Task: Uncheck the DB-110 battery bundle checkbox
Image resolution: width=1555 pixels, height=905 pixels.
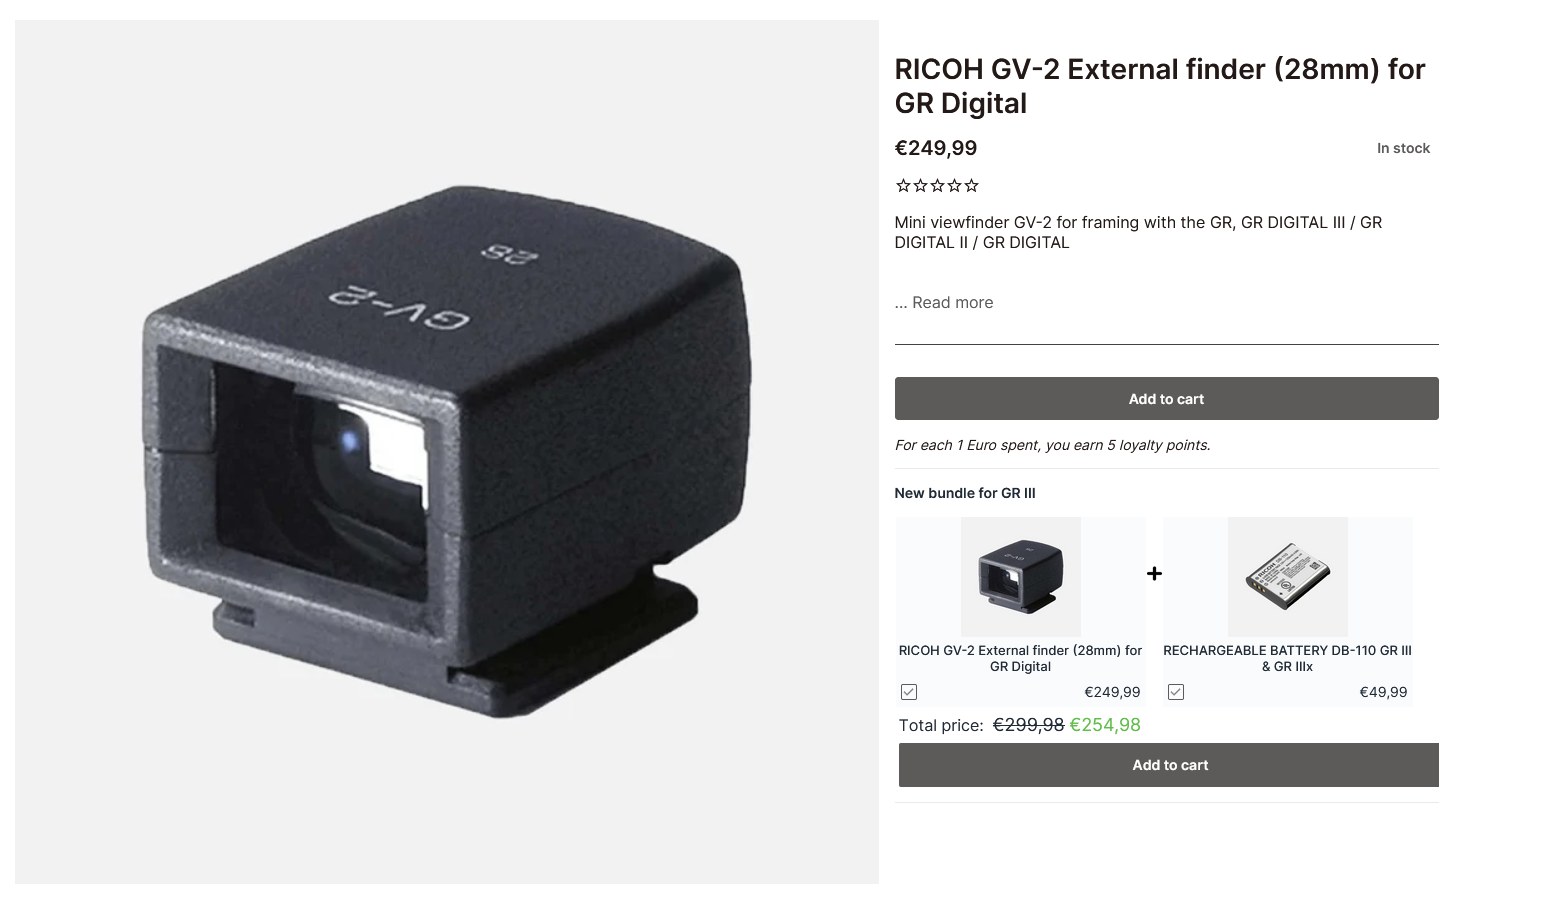Action: click(1176, 692)
